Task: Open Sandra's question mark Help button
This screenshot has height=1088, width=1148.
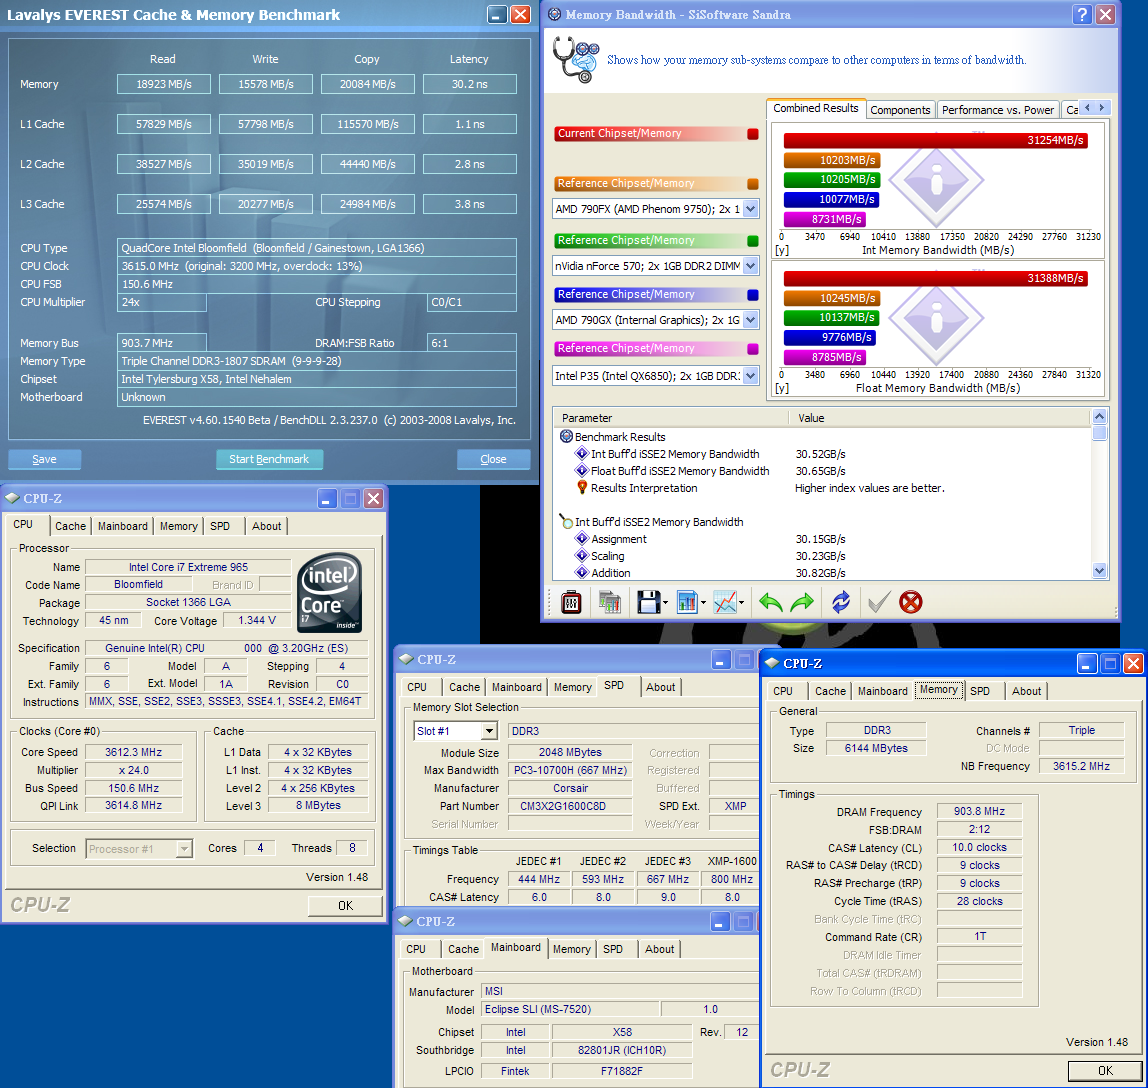Action: click(1081, 15)
